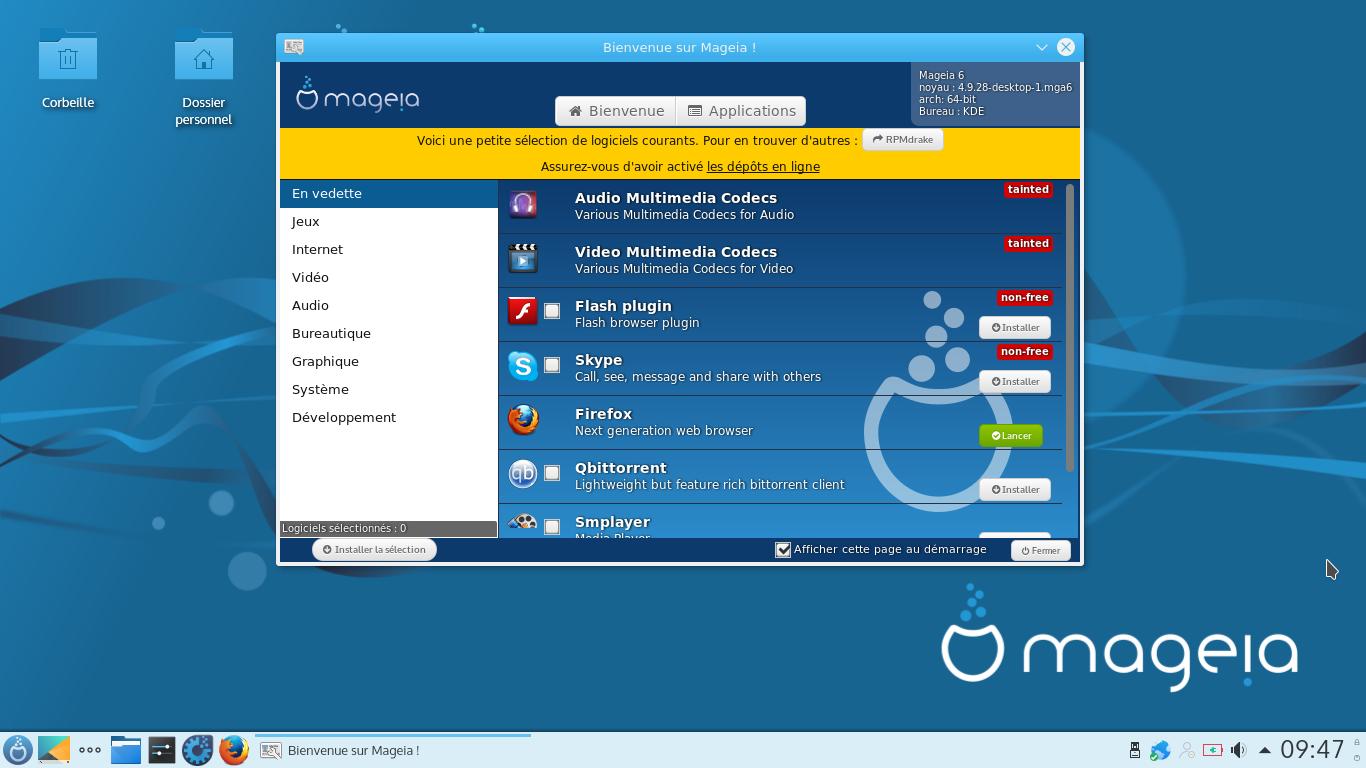Click the Firefox icon in the list
The width and height of the screenshot is (1366, 768).
pyautogui.click(x=522, y=420)
